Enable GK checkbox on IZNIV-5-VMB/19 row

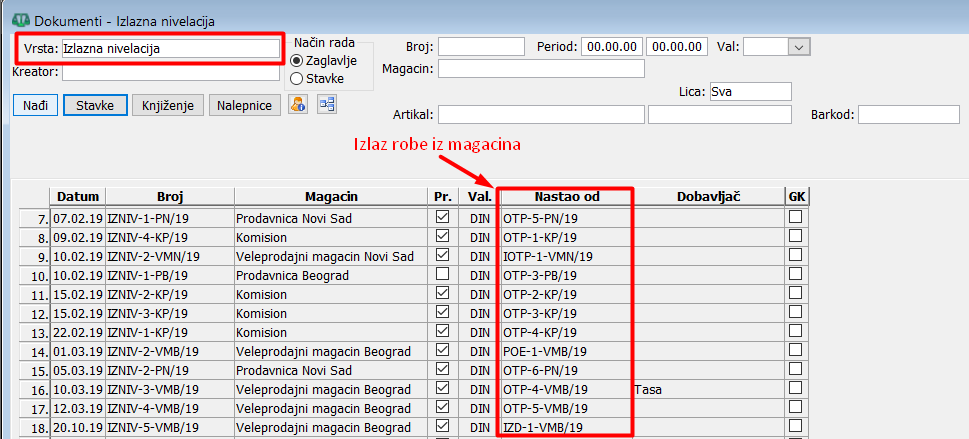click(795, 427)
